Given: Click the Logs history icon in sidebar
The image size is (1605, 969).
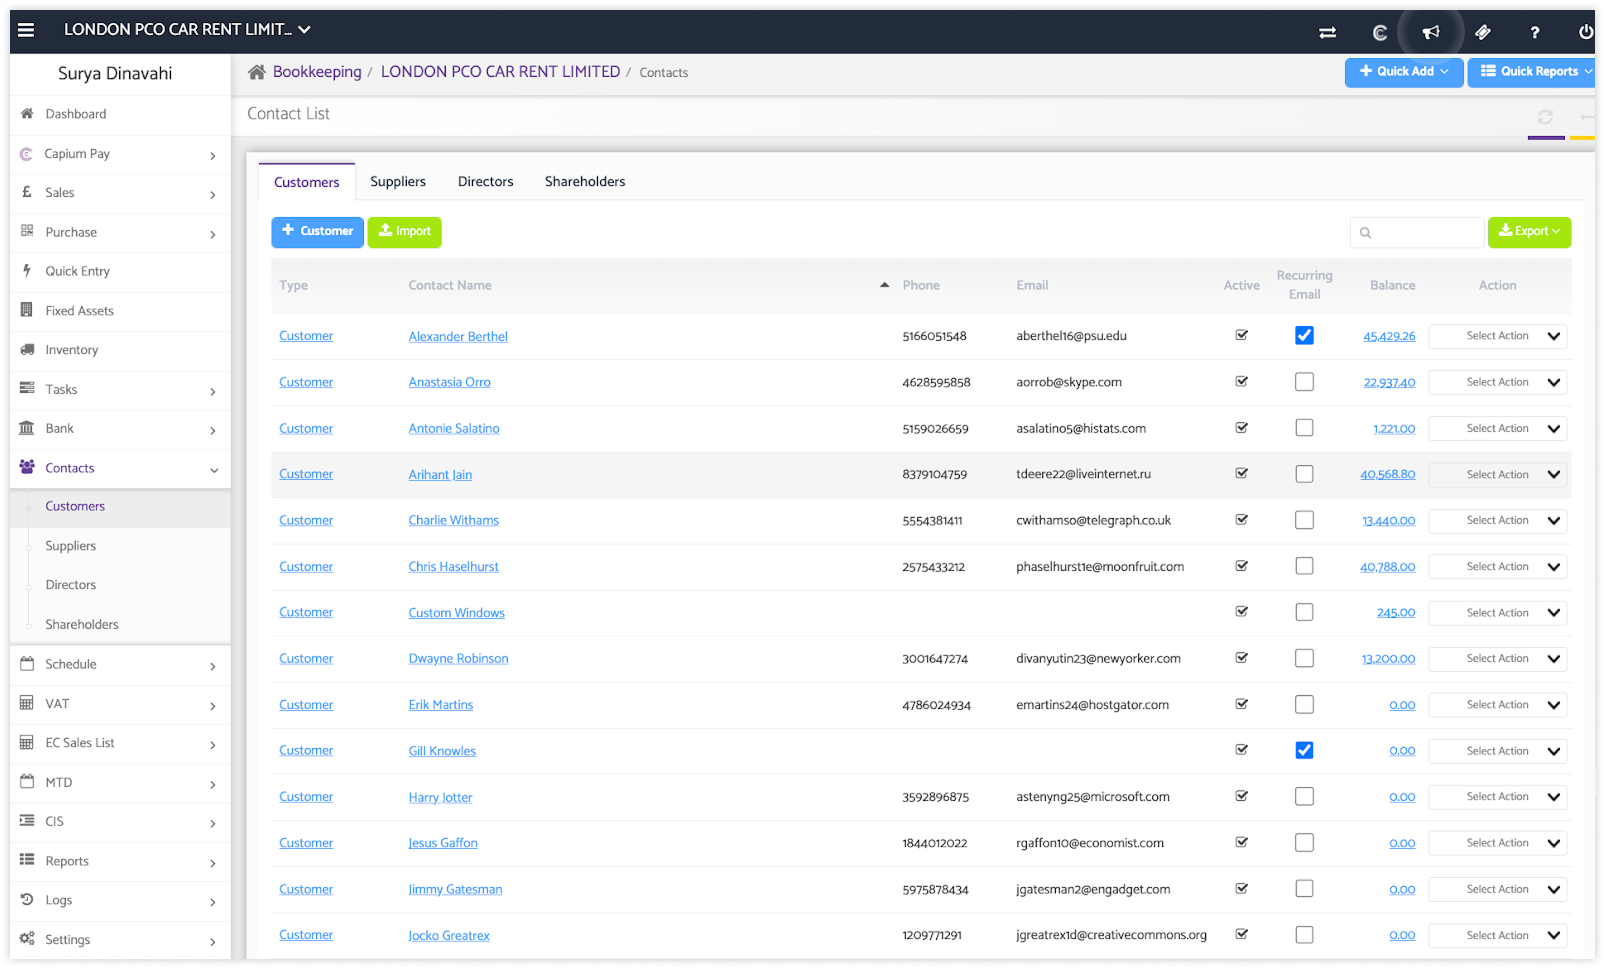Looking at the screenshot, I should 27,900.
